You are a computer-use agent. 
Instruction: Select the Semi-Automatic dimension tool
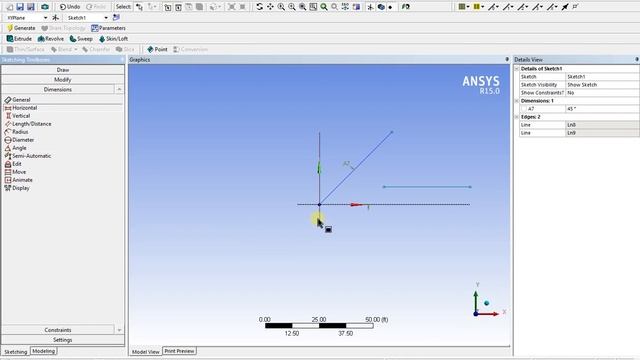click(x=28, y=156)
